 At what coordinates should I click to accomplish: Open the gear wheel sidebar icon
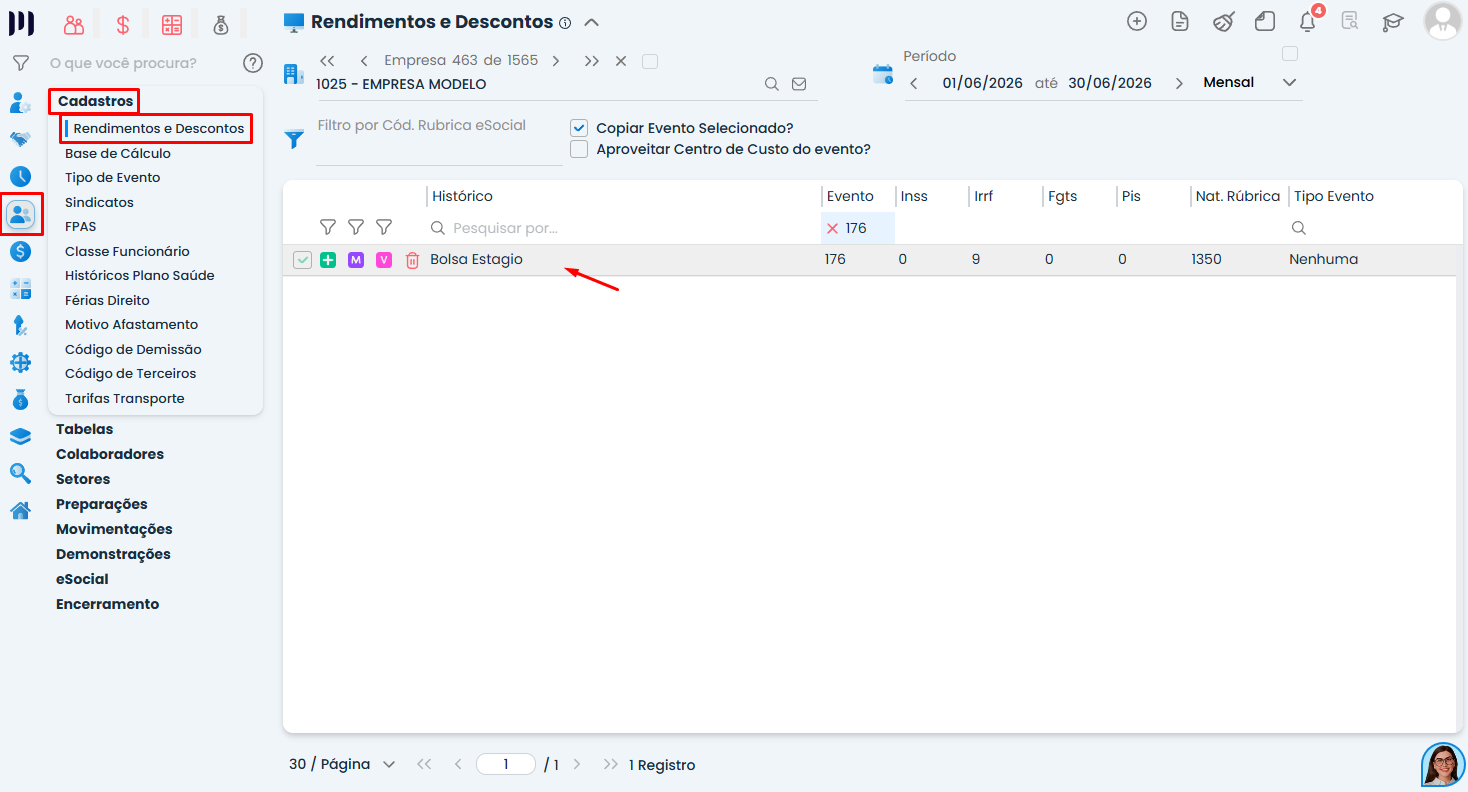click(20, 362)
